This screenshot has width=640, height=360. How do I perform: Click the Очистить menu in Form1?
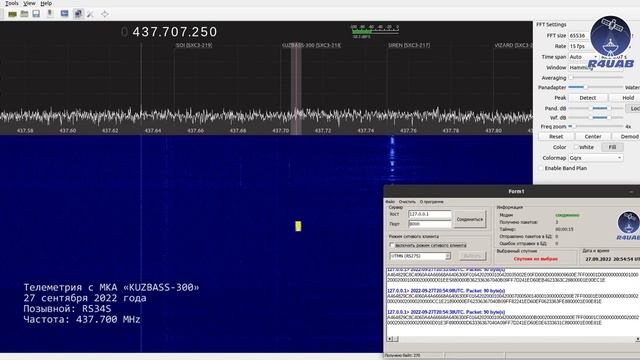point(407,202)
